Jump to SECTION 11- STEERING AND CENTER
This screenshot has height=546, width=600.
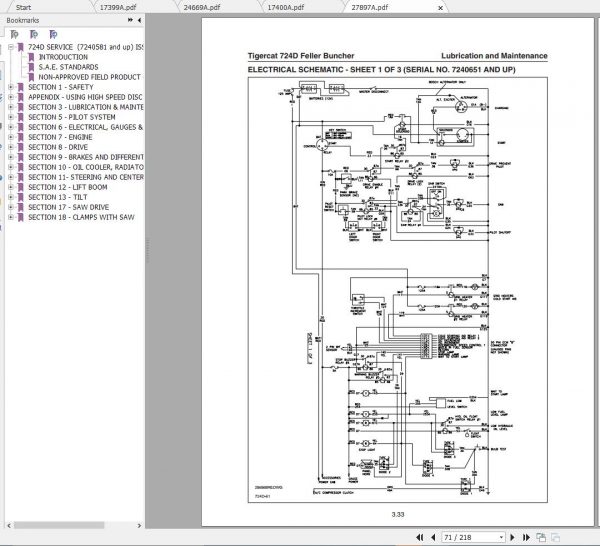pos(86,177)
